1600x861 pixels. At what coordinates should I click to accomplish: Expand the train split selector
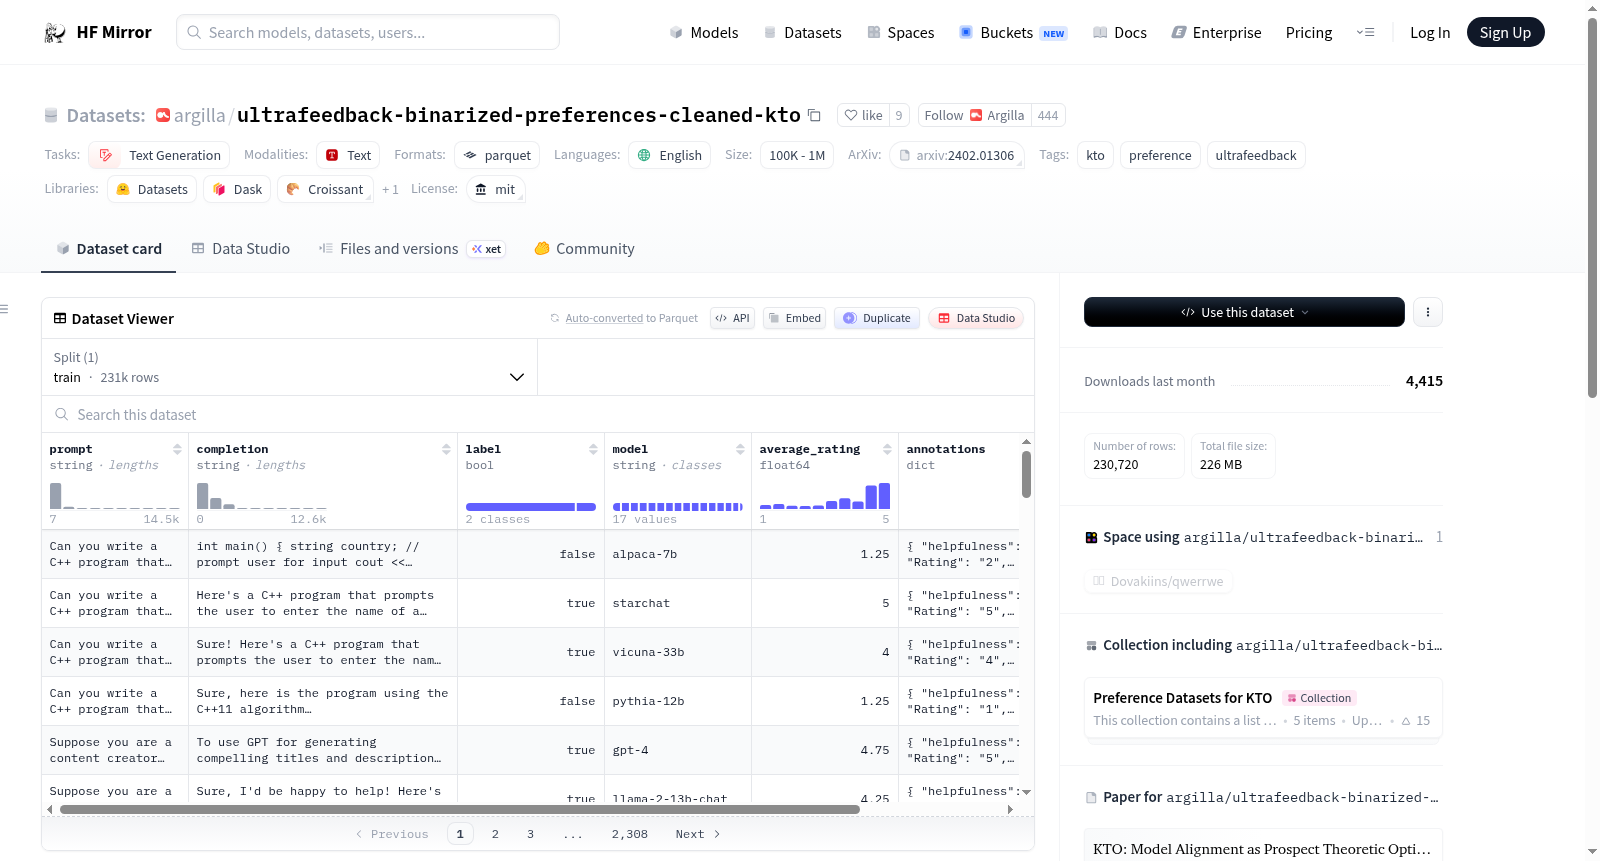[289, 367]
